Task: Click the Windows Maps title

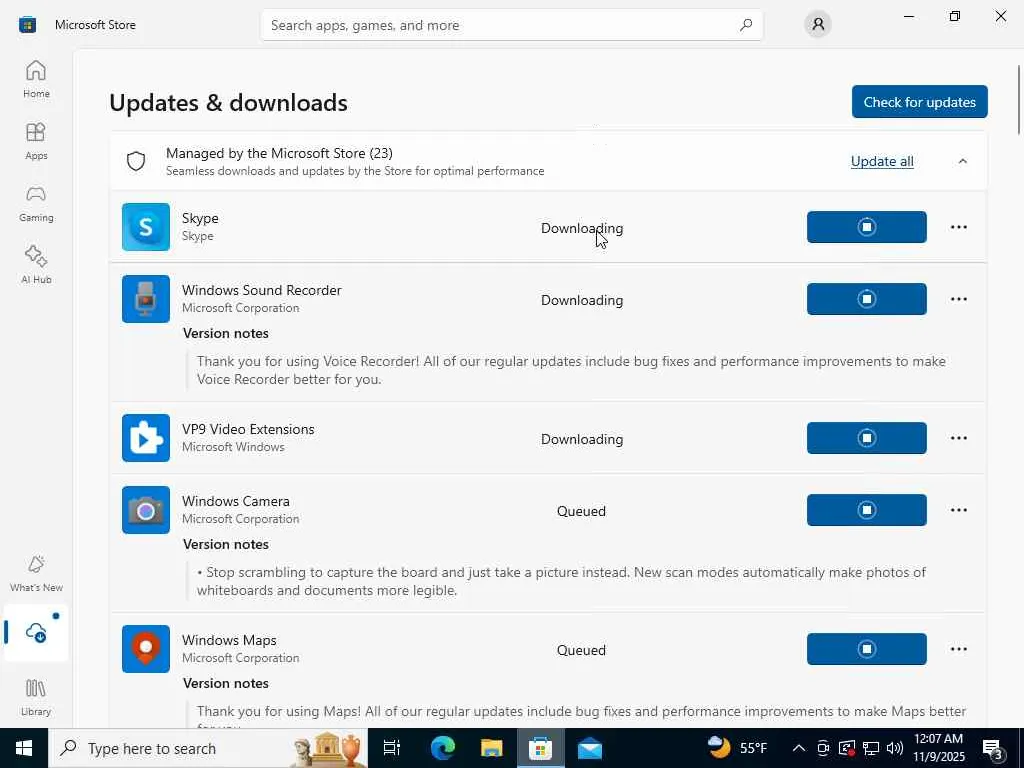Action: [229, 640]
